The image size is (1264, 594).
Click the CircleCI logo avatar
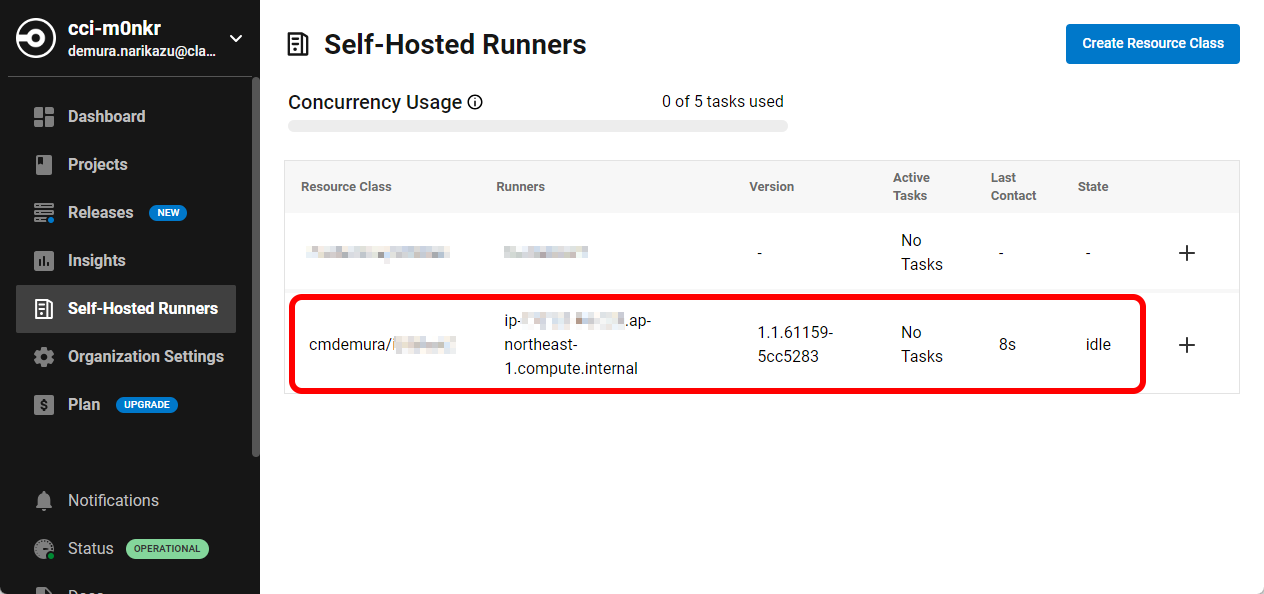point(34,38)
